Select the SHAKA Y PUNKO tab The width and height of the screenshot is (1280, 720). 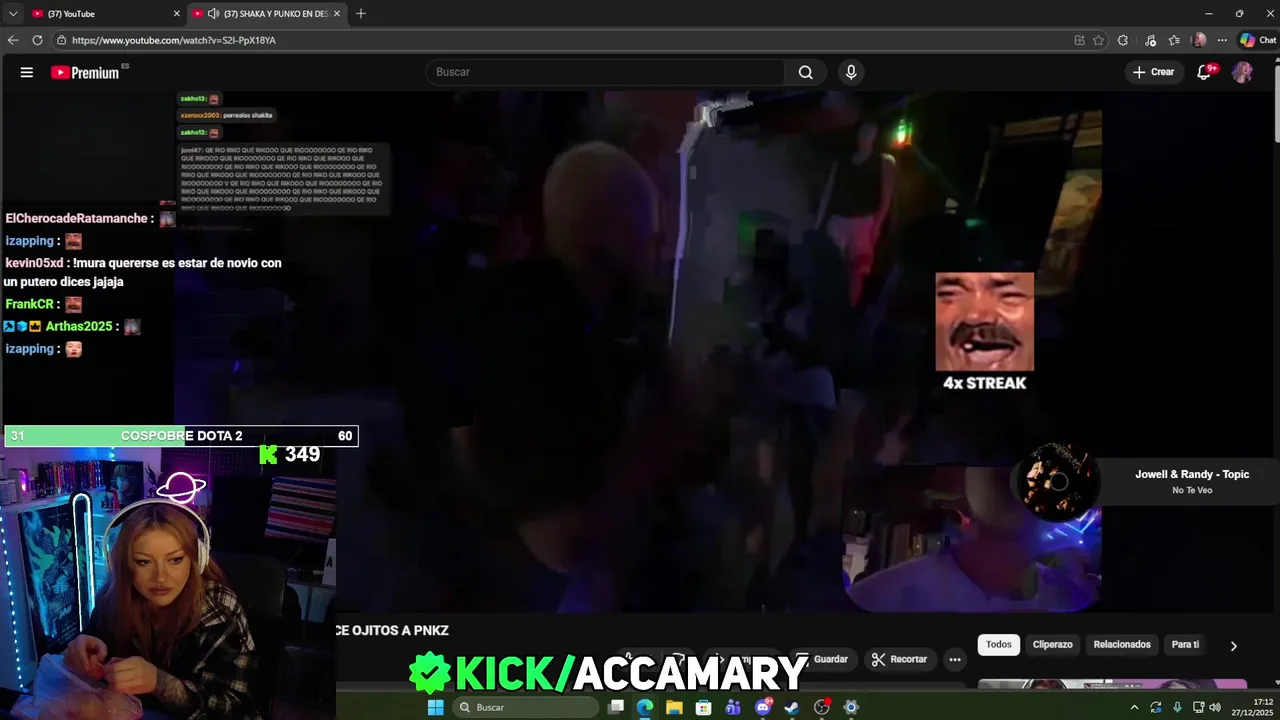pyautogui.click(x=267, y=13)
